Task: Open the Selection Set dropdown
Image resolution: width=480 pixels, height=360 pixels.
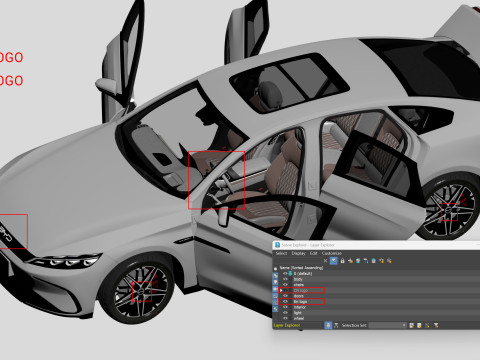Action: [388, 325]
